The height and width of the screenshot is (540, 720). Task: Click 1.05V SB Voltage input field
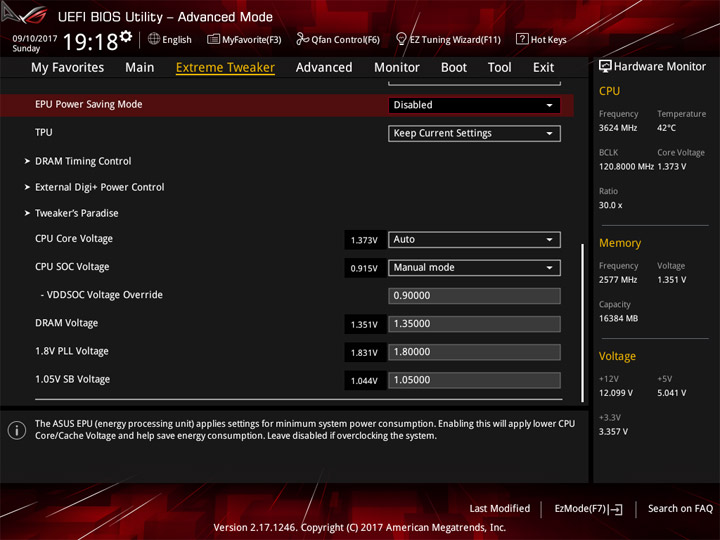coord(474,380)
